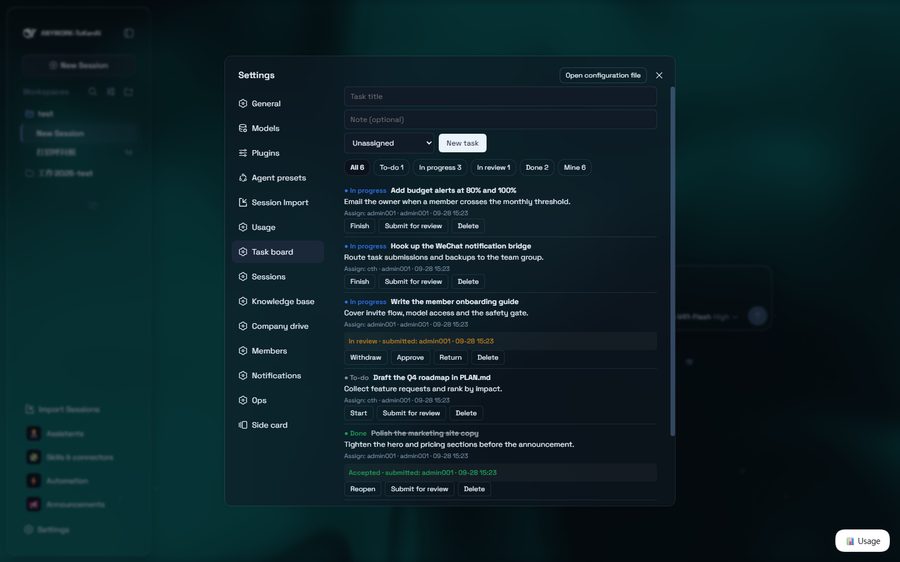The height and width of the screenshot is (562, 900).
Task: Open the Sessions settings section
Action: pos(278,276)
